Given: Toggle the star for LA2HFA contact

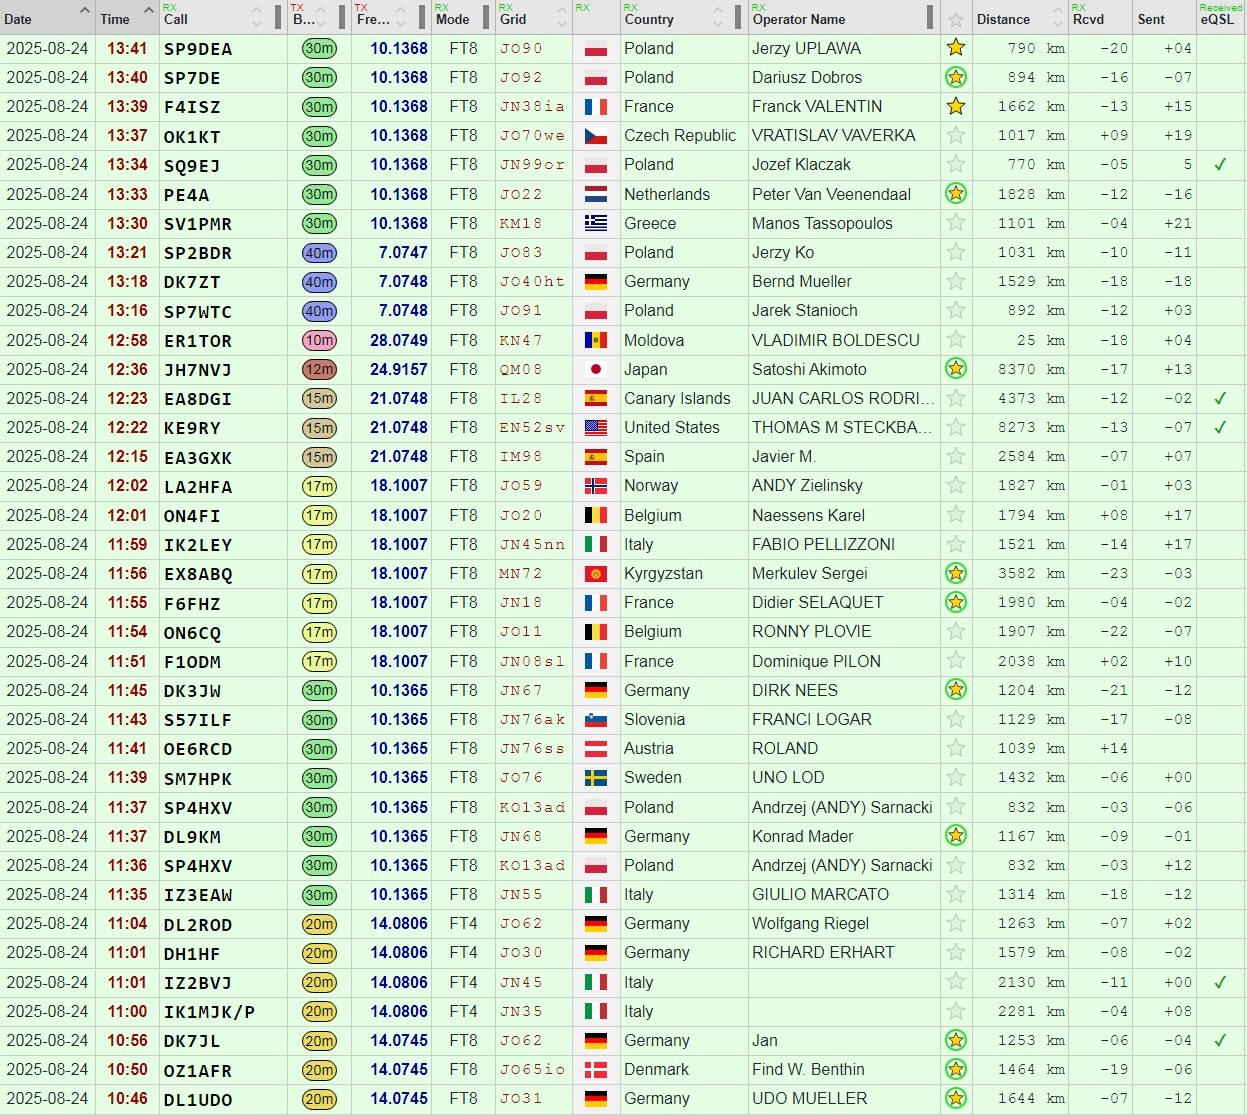Looking at the screenshot, I should tap(956, 486).
